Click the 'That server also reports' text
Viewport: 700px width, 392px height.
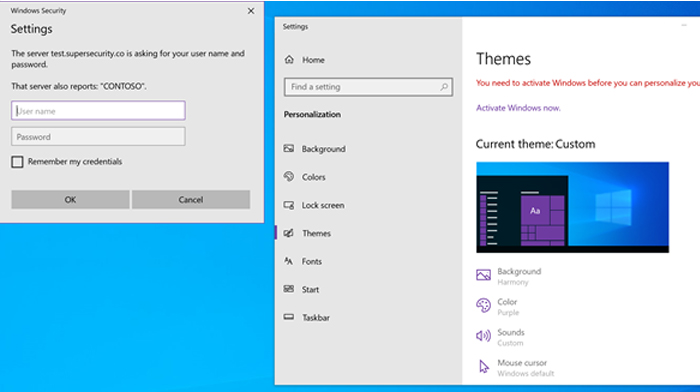(x=79, y=86)
